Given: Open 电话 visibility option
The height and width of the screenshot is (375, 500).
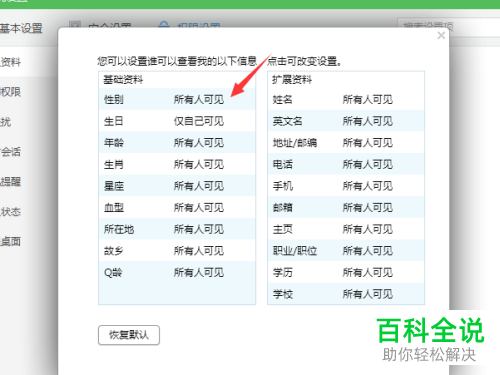Looking at the screenshot, I should point(368,164).
